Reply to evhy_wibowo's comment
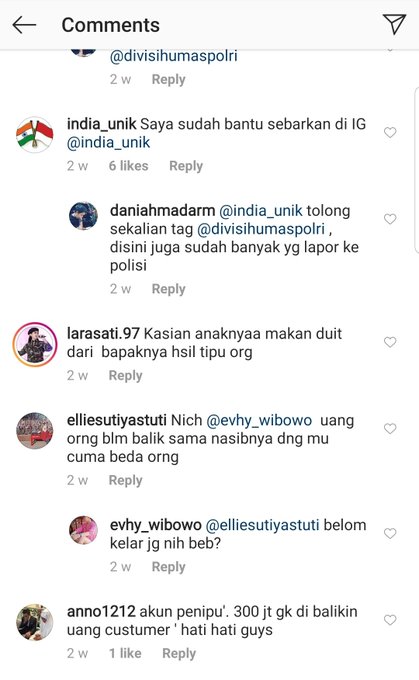 point(168,567)
